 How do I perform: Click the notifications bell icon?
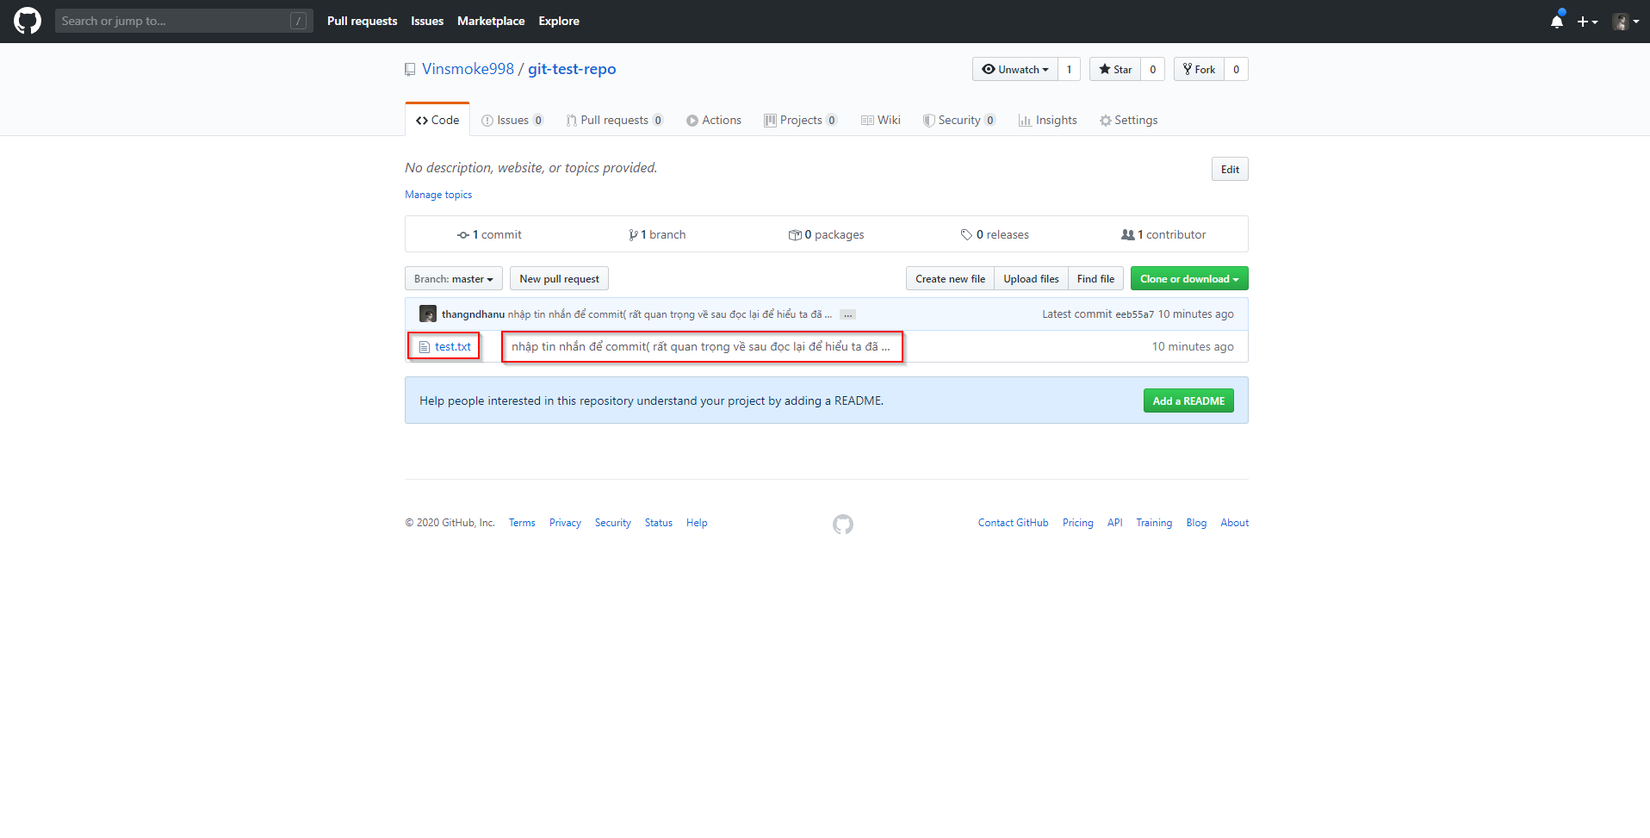click(1557, 21)
